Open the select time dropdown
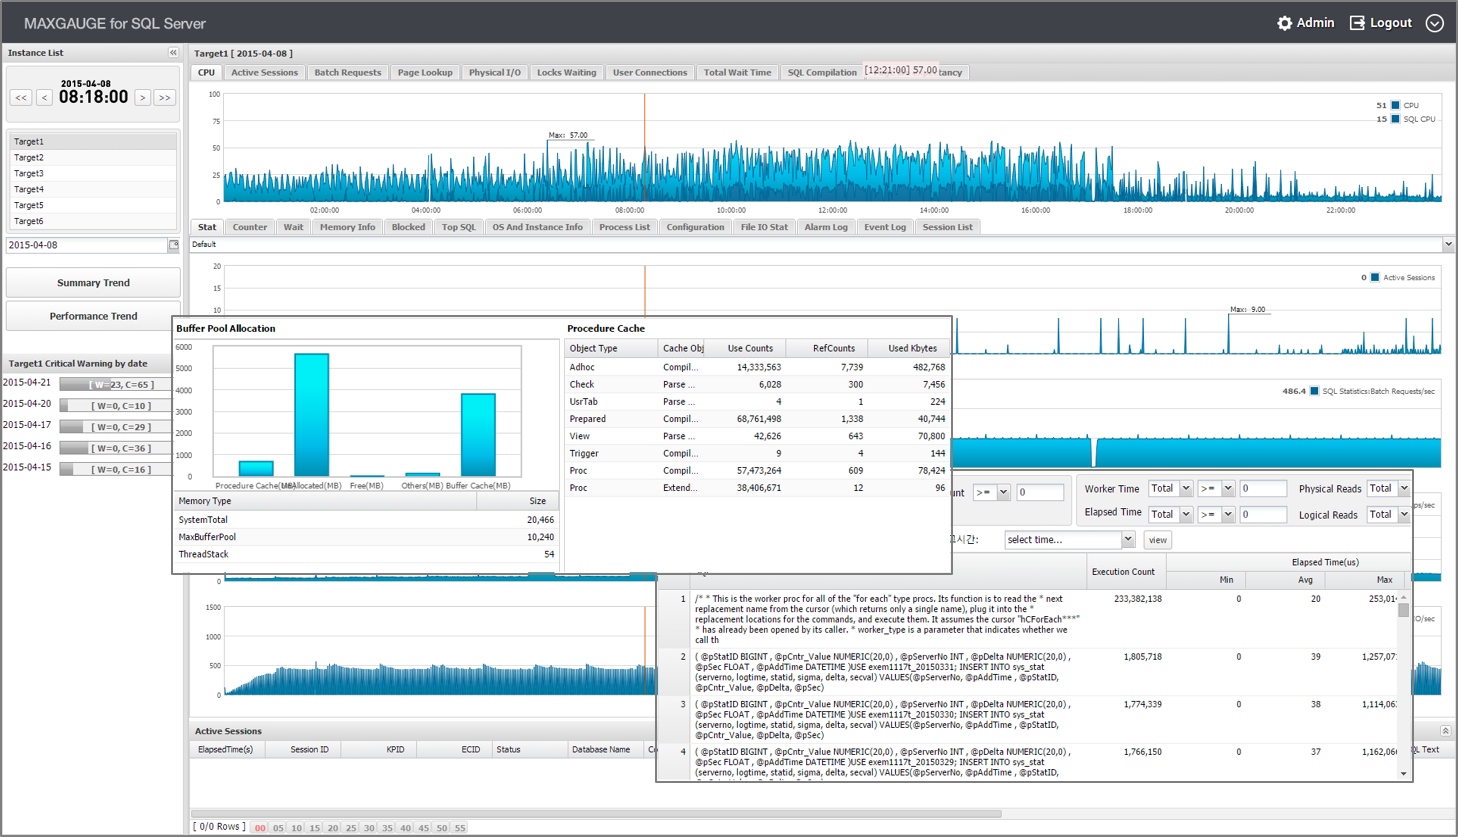 tap(1069, 540)
